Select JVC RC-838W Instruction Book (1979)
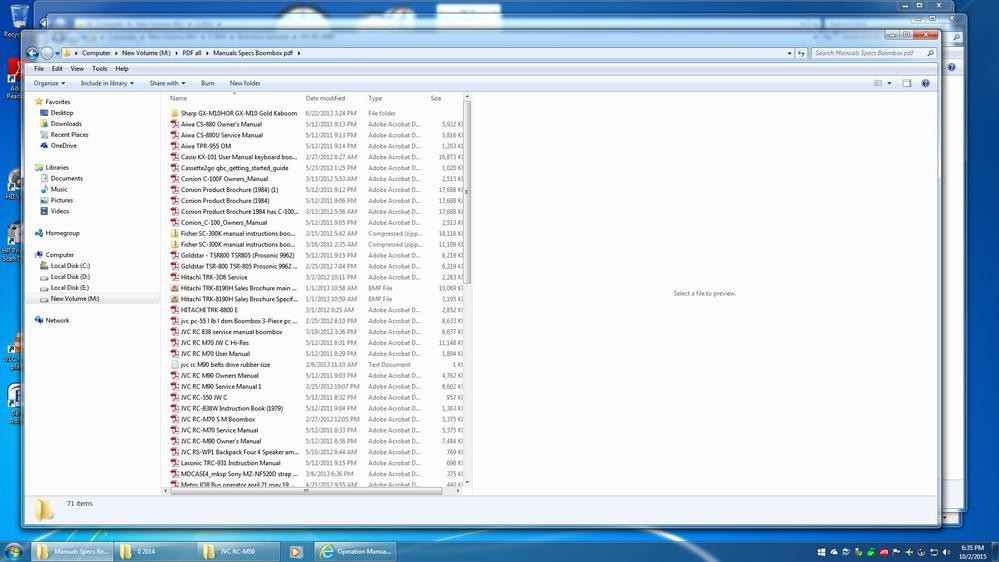999x562 pixels. pos(232,408)
